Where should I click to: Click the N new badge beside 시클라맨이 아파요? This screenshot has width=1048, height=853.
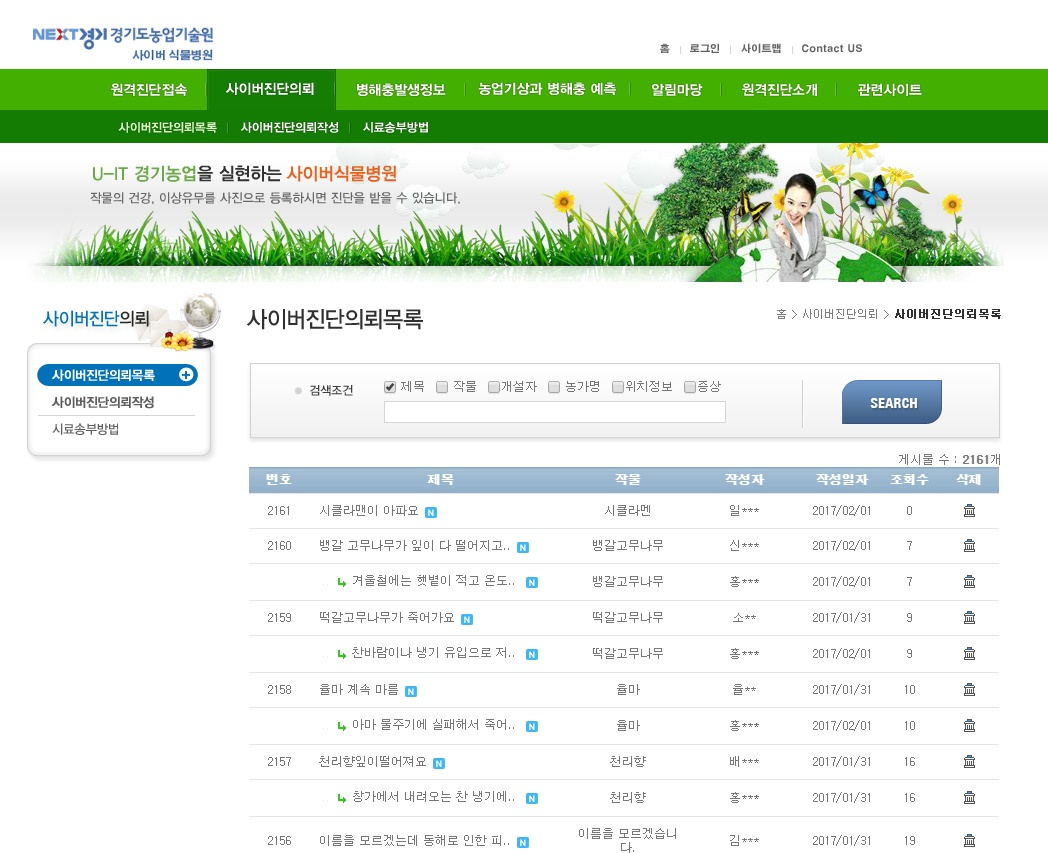point(431,512)
